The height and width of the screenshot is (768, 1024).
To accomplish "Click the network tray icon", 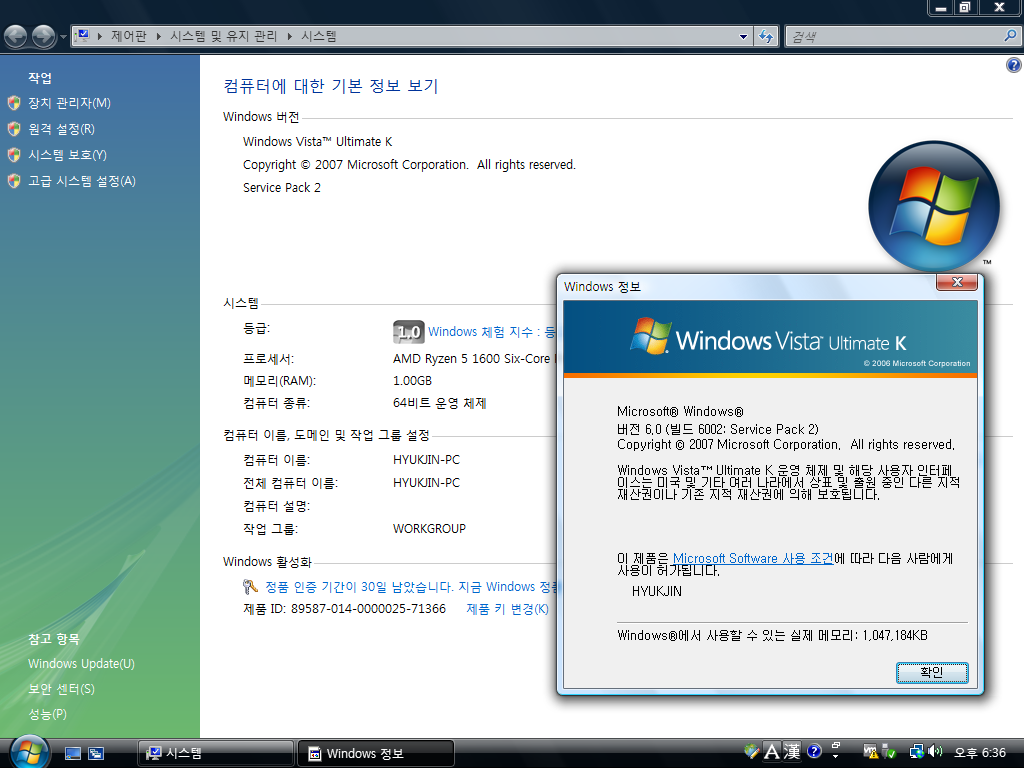I will (917, 752).
